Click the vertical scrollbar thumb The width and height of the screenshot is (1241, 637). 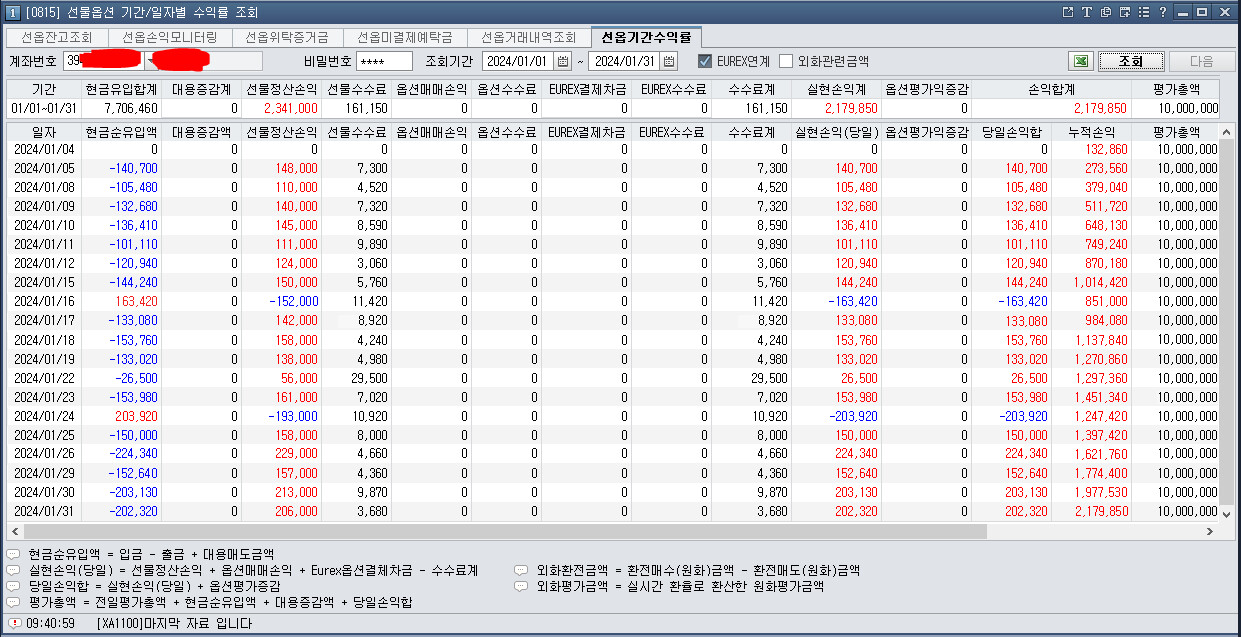tap(1227, 322)
